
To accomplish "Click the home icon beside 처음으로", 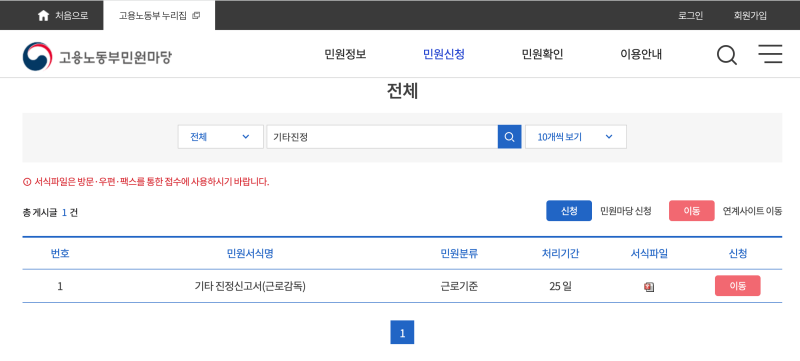I will click(43, 15).
